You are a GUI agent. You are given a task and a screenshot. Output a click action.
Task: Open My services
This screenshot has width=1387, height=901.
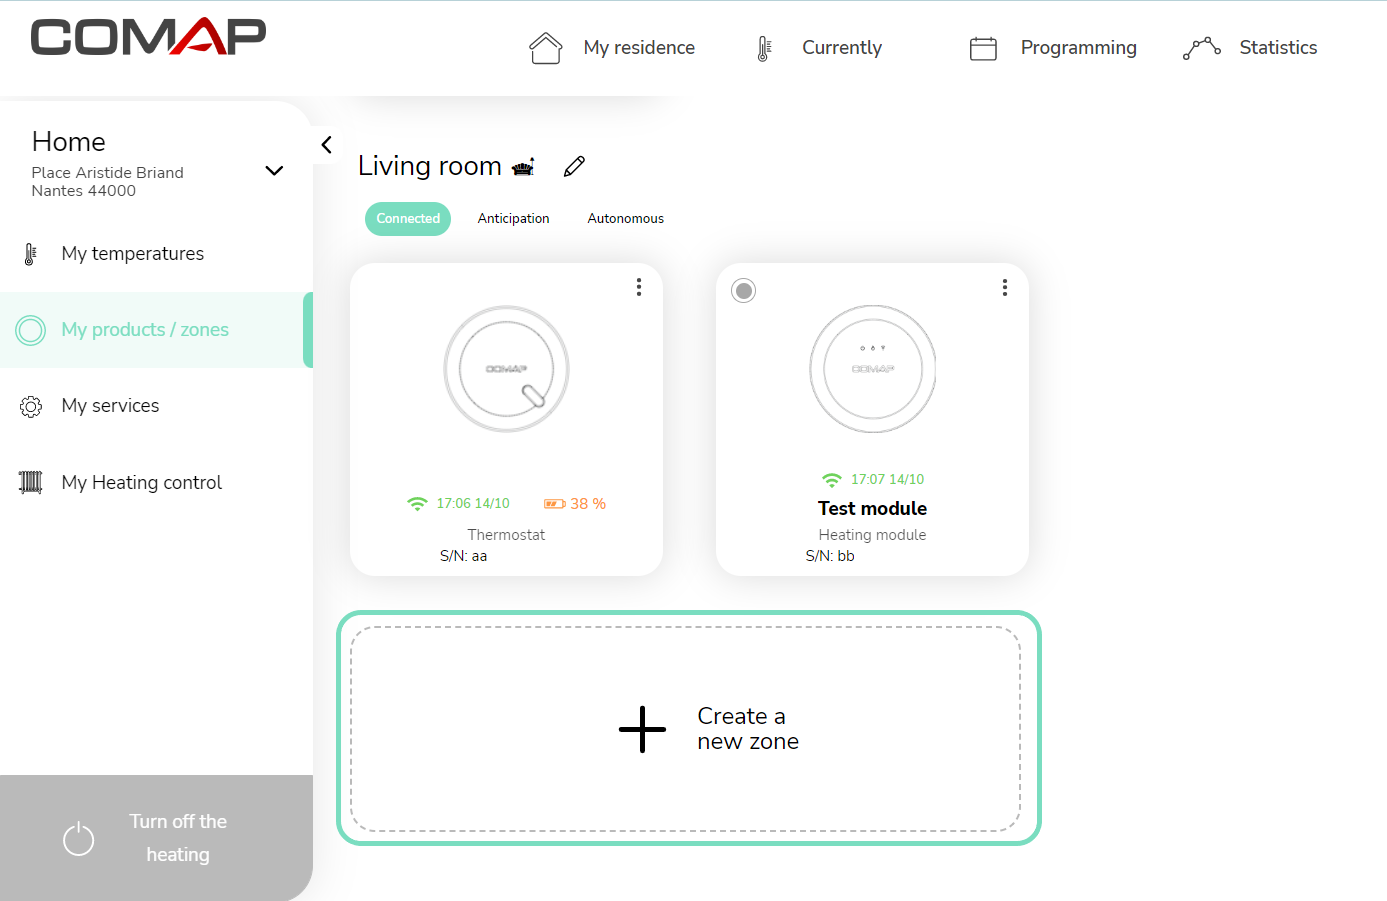click(110, 406)
